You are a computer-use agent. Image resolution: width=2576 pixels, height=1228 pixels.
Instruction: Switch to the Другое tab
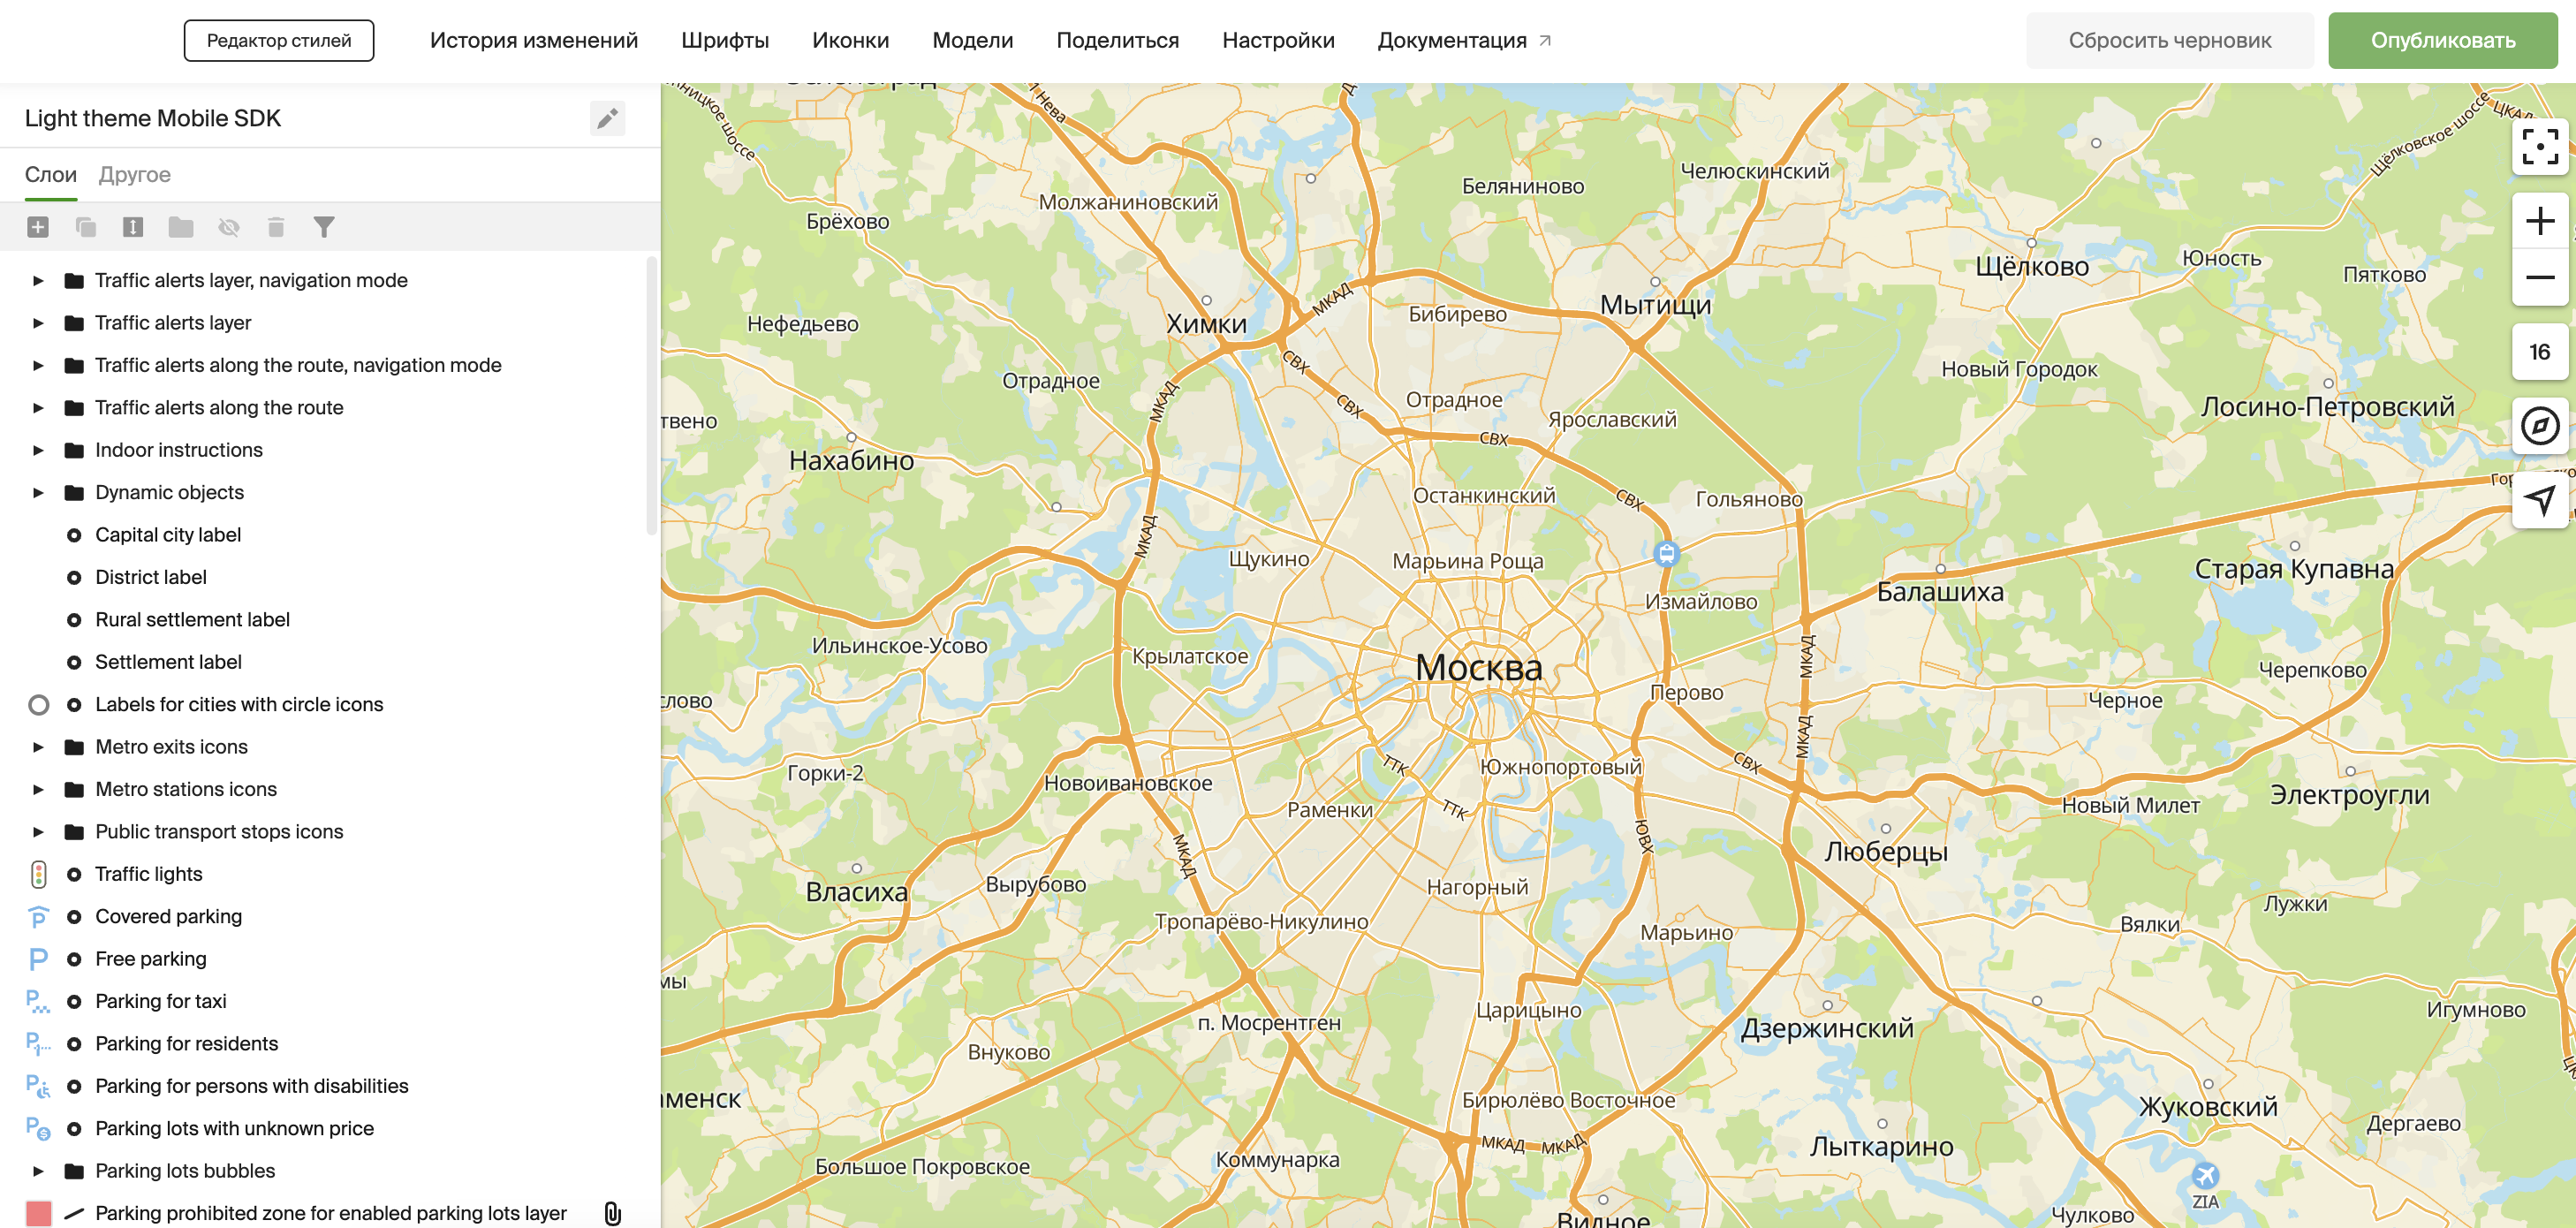(x=134, y=175)
